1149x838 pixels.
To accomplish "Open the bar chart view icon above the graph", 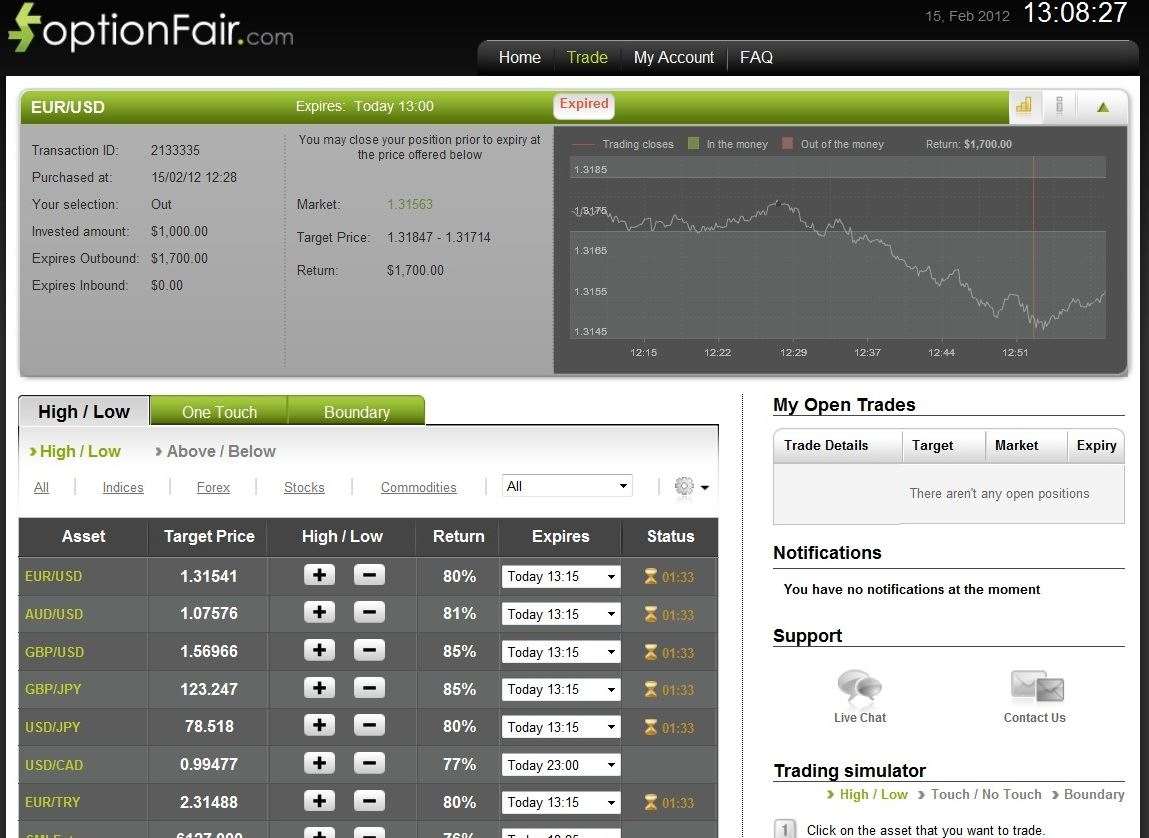I will tap(1024, 106).
